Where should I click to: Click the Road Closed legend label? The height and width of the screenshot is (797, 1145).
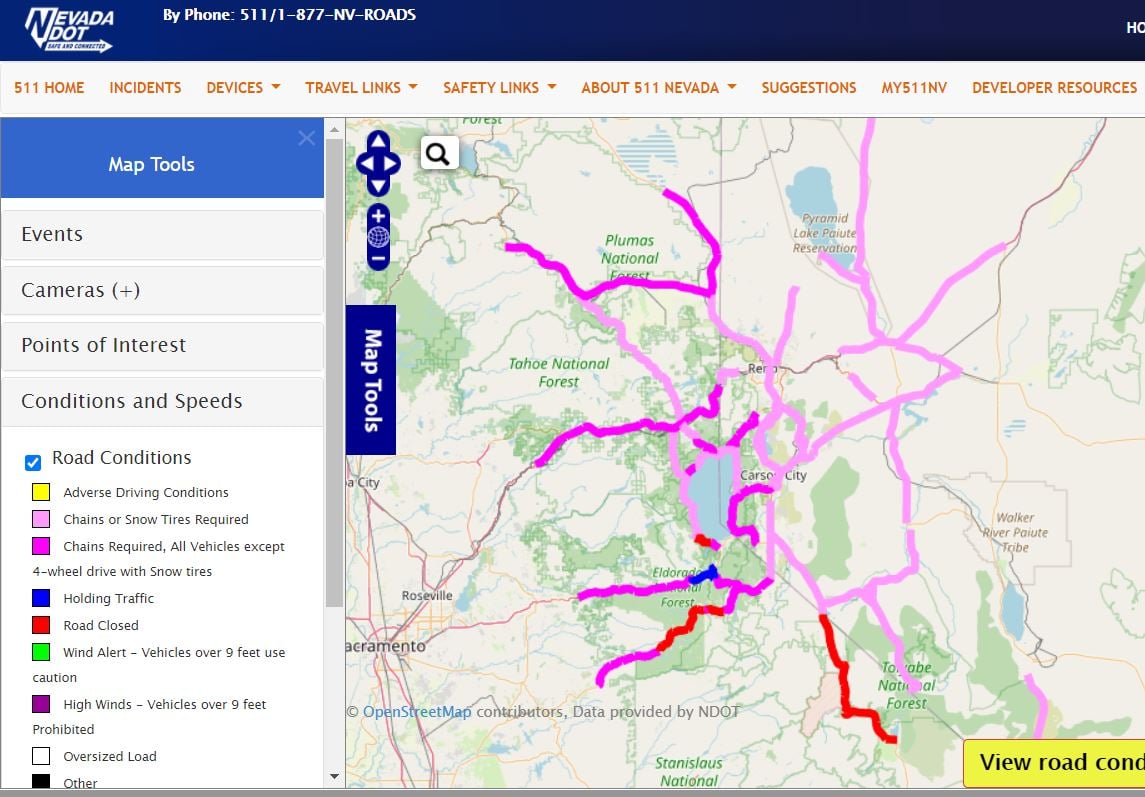coord(101,625)
